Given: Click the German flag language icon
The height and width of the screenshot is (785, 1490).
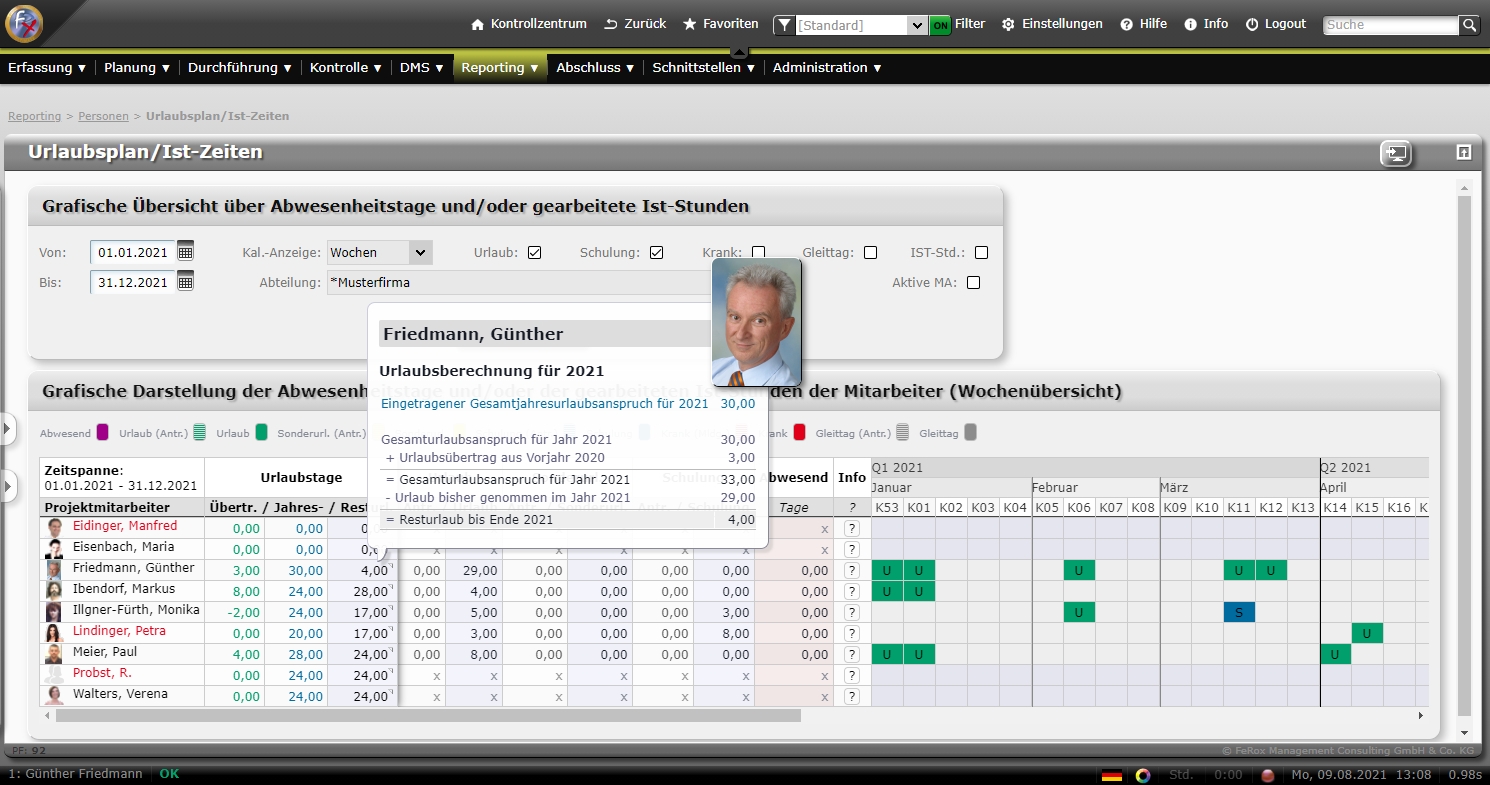Looking at the screenshot, I should click(x=1111, y=775).
